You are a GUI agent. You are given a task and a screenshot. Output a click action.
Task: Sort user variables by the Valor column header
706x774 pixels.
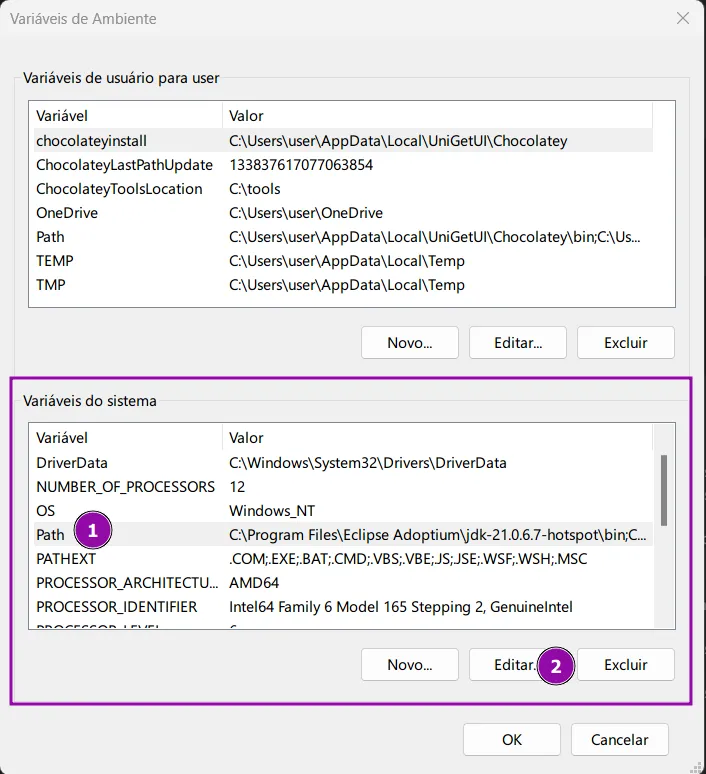[246, 116]
